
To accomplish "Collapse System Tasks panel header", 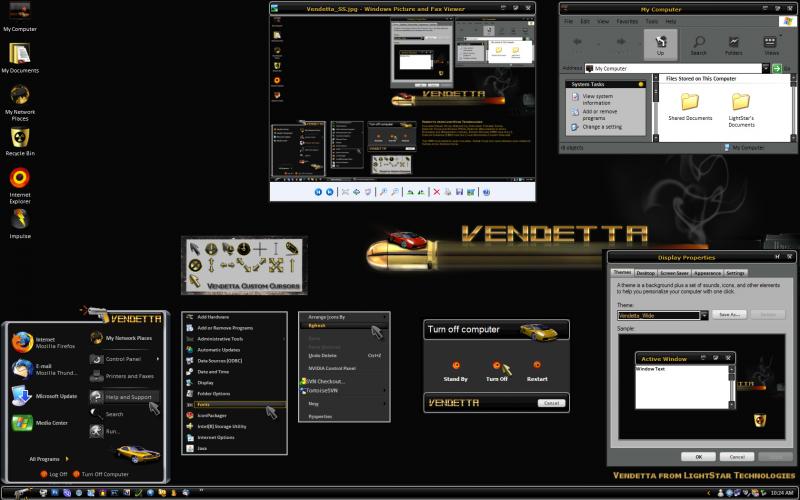I will pos(606,84).
